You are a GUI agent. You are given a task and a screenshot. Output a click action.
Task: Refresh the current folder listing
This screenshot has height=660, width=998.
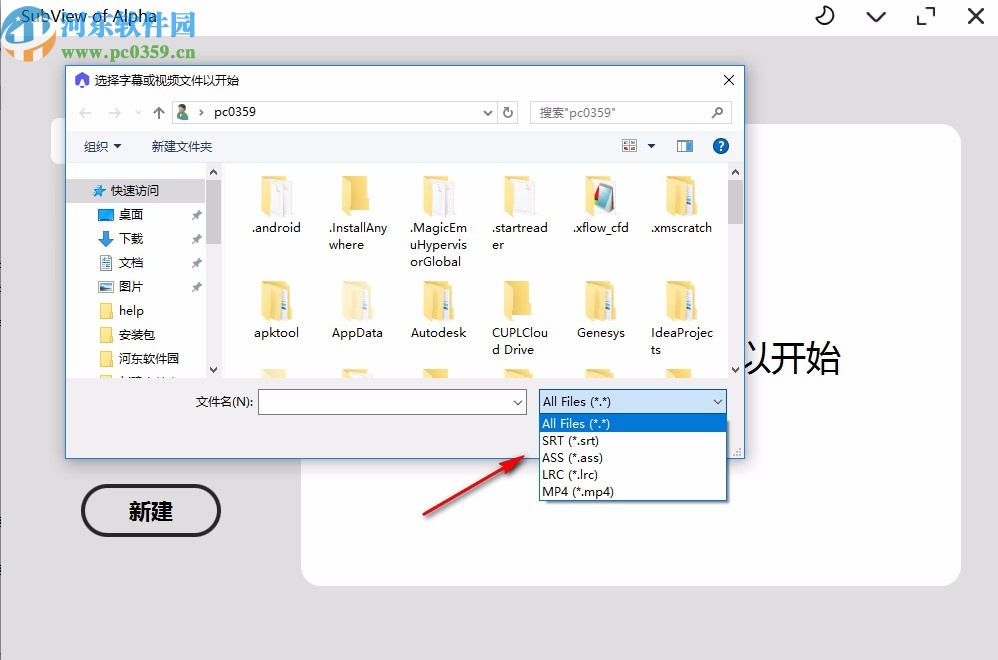pos(508,113)
